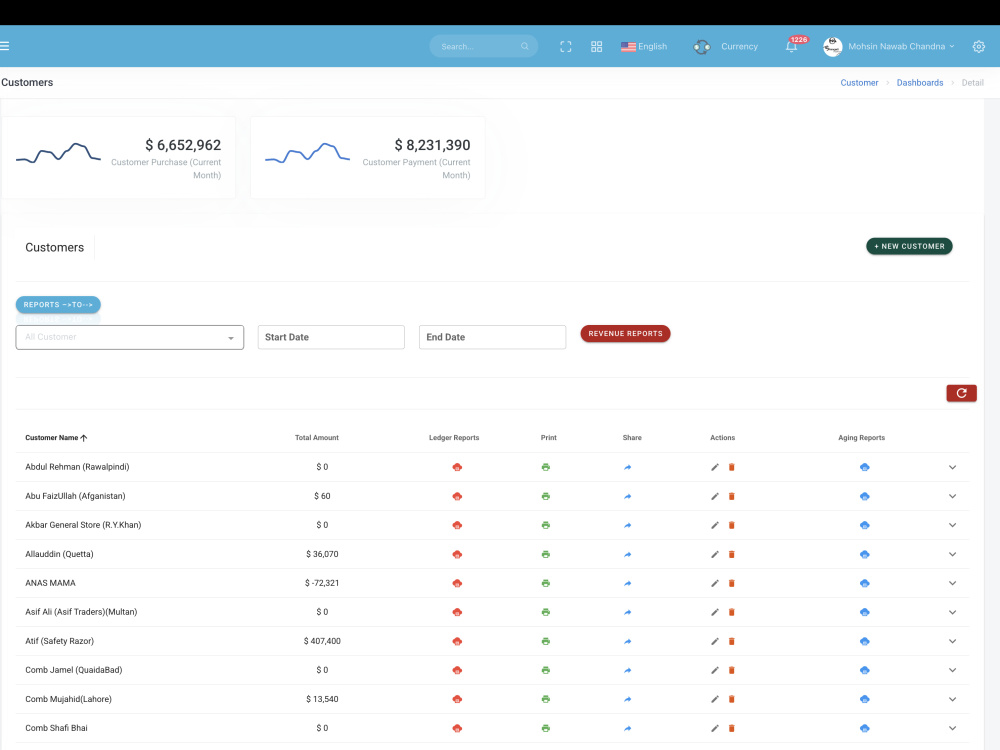Open aging report for Asif Ali (Multan)
The height and width of the screenshot is (750, 1000).
pyautogui.click(x=864, y=612)
